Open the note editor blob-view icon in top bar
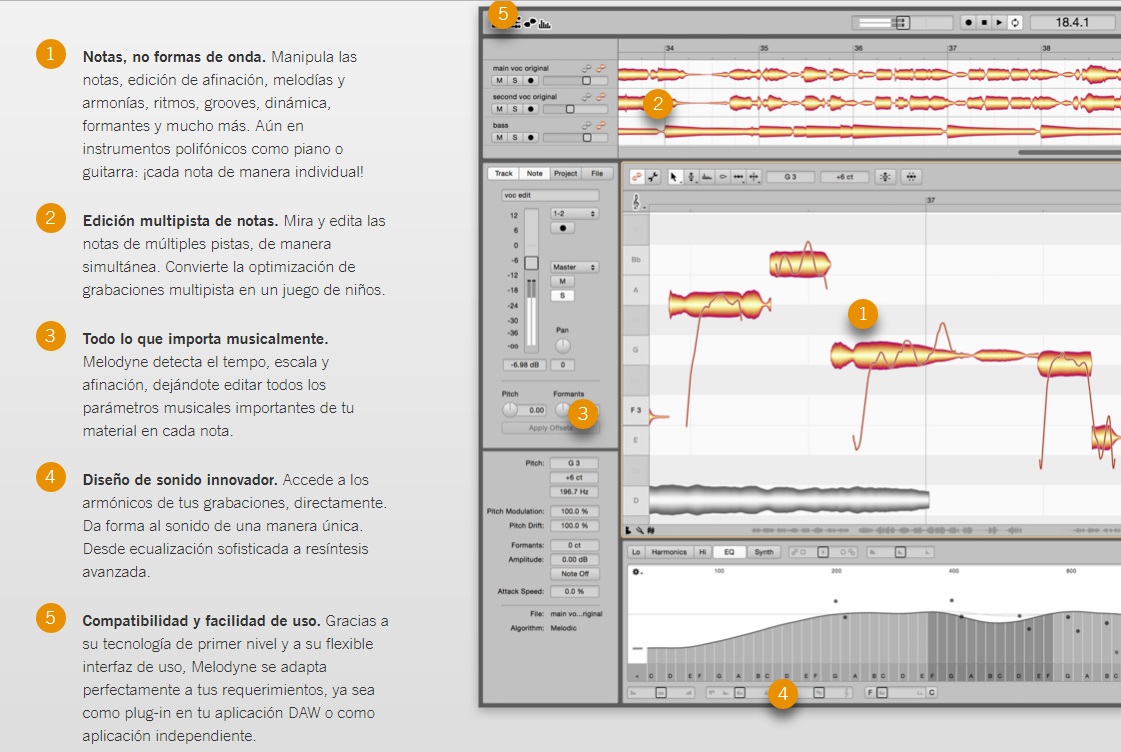 (x=530, y=24)
